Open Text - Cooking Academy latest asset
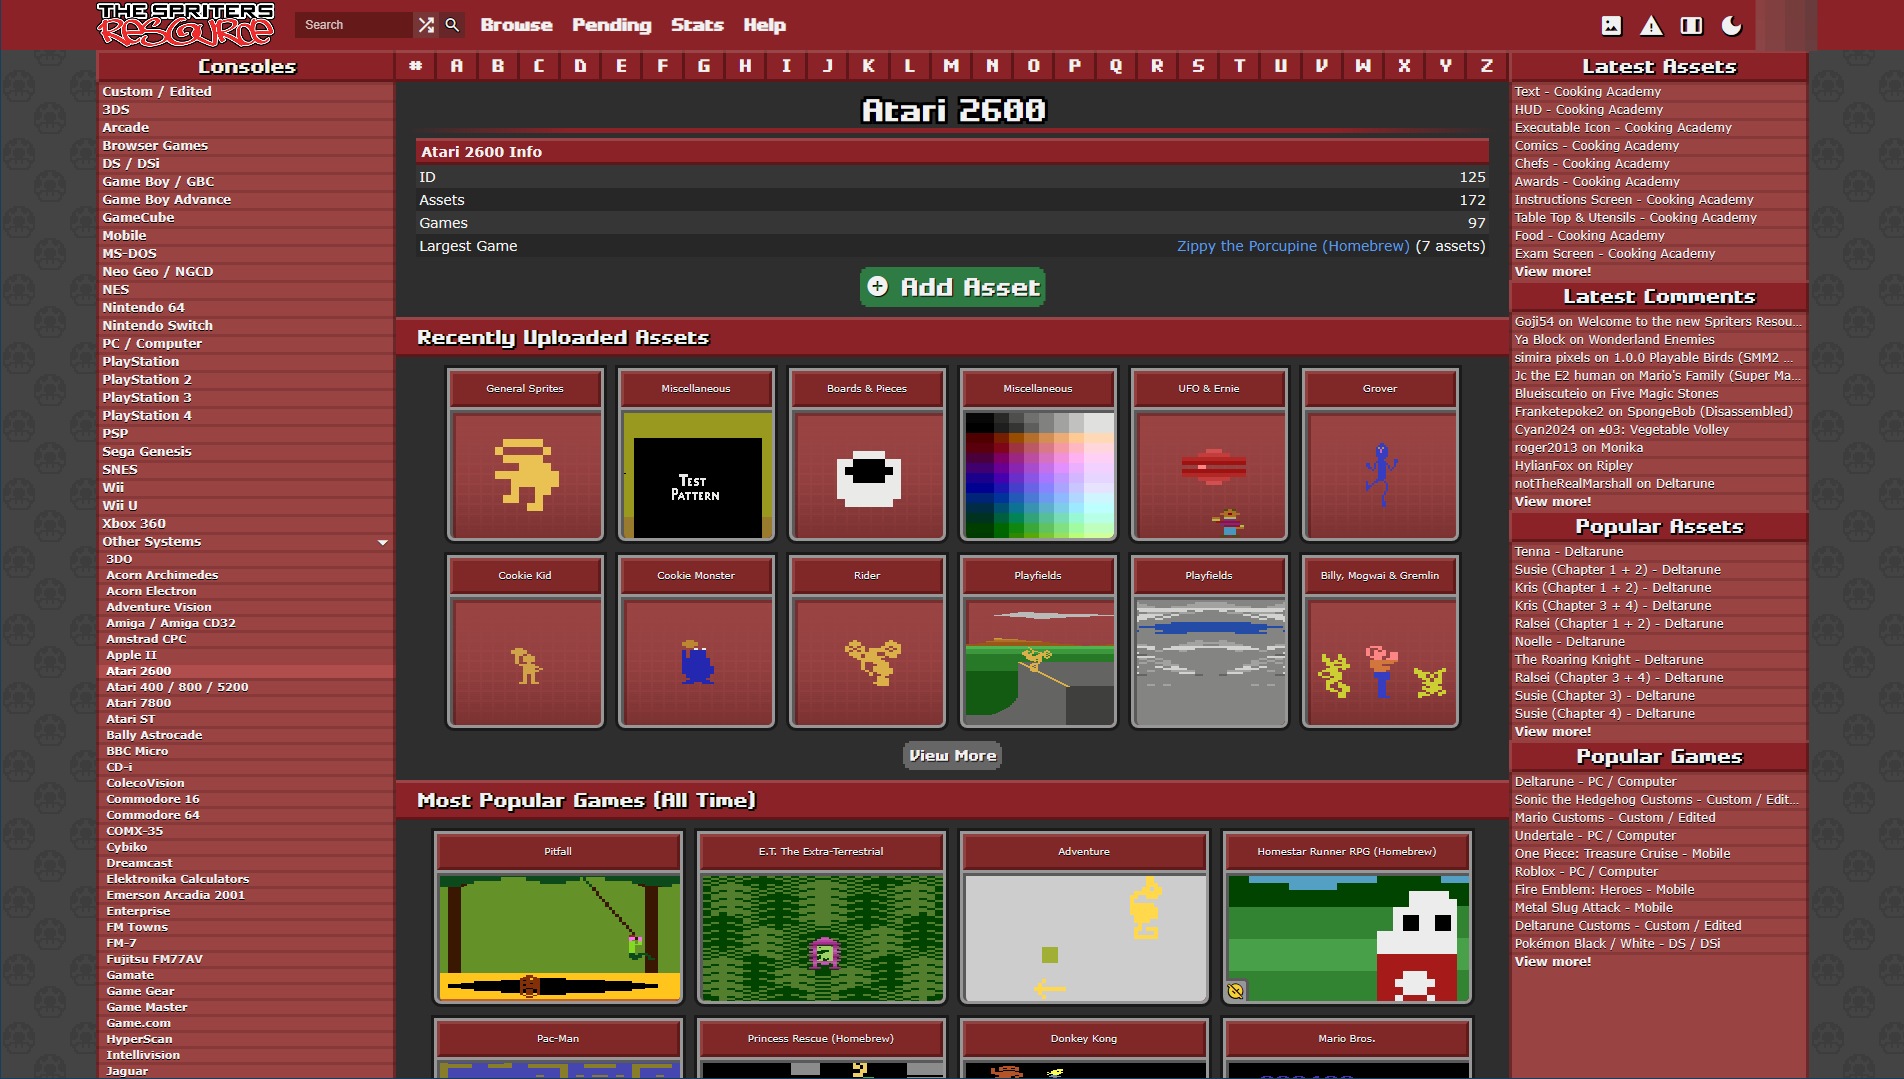1904x1079 pixels. (x=1588, y=91)
